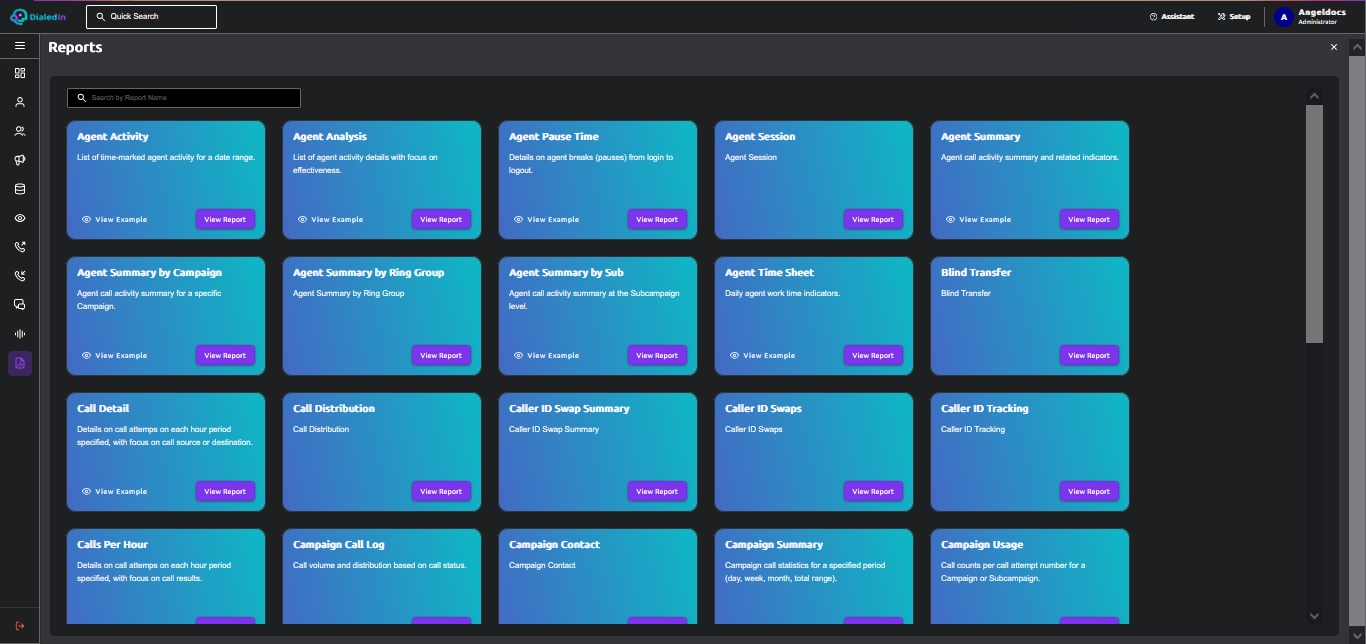Open the single user icon in sidebar
The width and height of the screenshot is (1366, 644).
pyautogui.click(x=20, y=102)
